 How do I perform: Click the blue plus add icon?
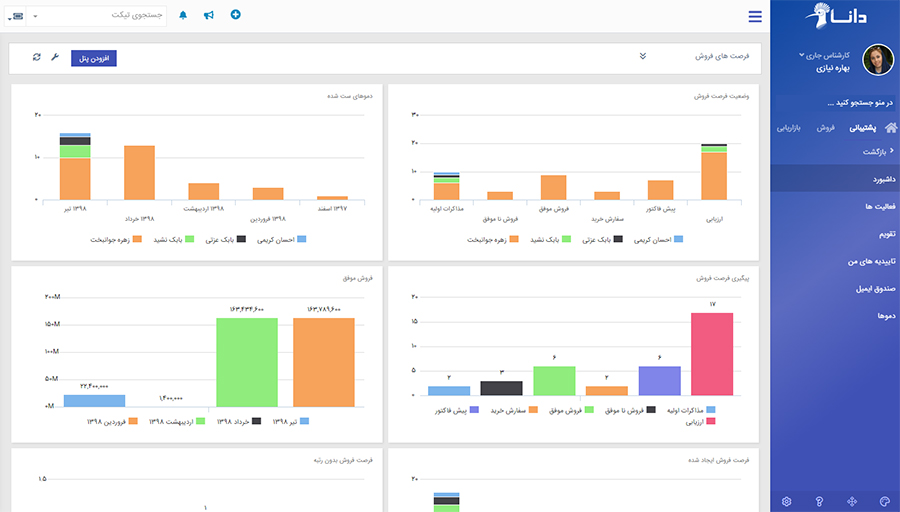236,15
